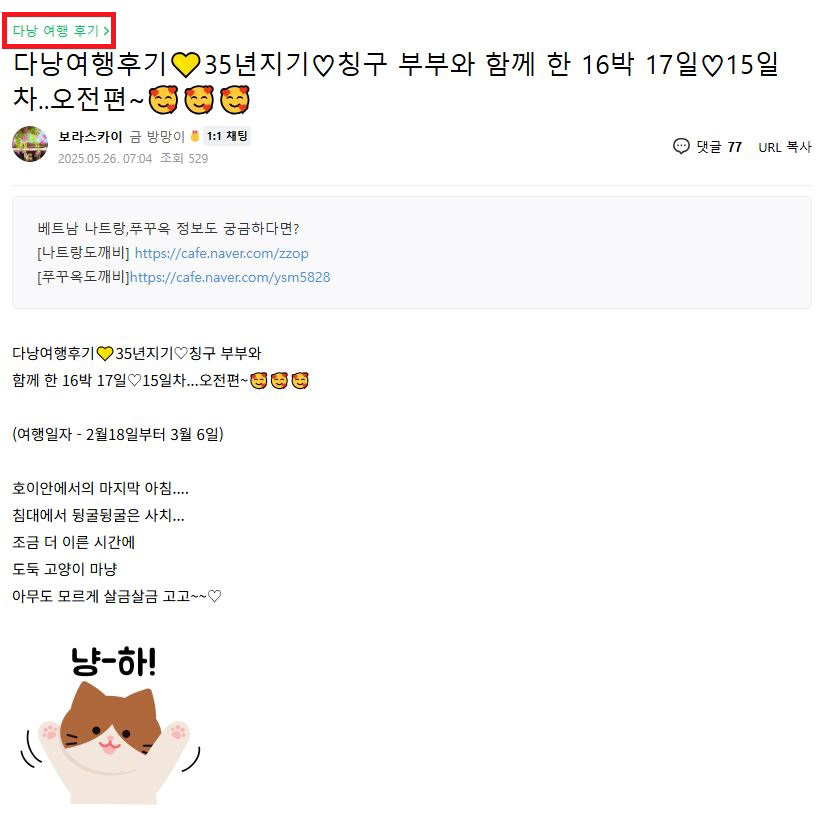Click the speech bubble comment icon
The height and width of the screenshot is (813, 830).
(681, 146)
